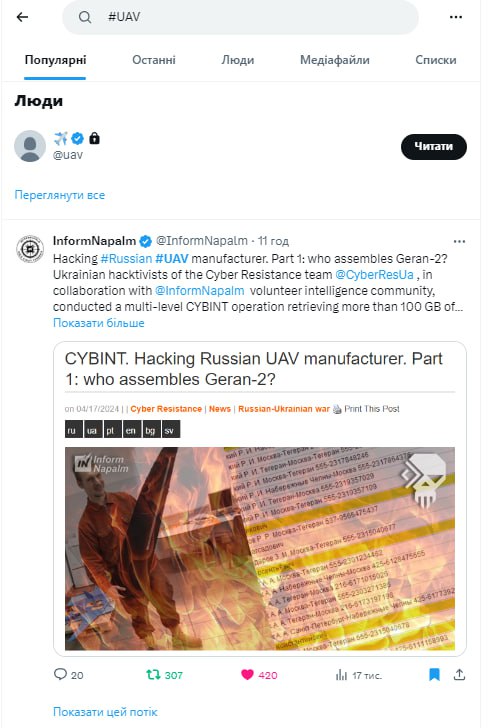
Task: Open the InformNapalm profile picture
Action: [30, 248]
